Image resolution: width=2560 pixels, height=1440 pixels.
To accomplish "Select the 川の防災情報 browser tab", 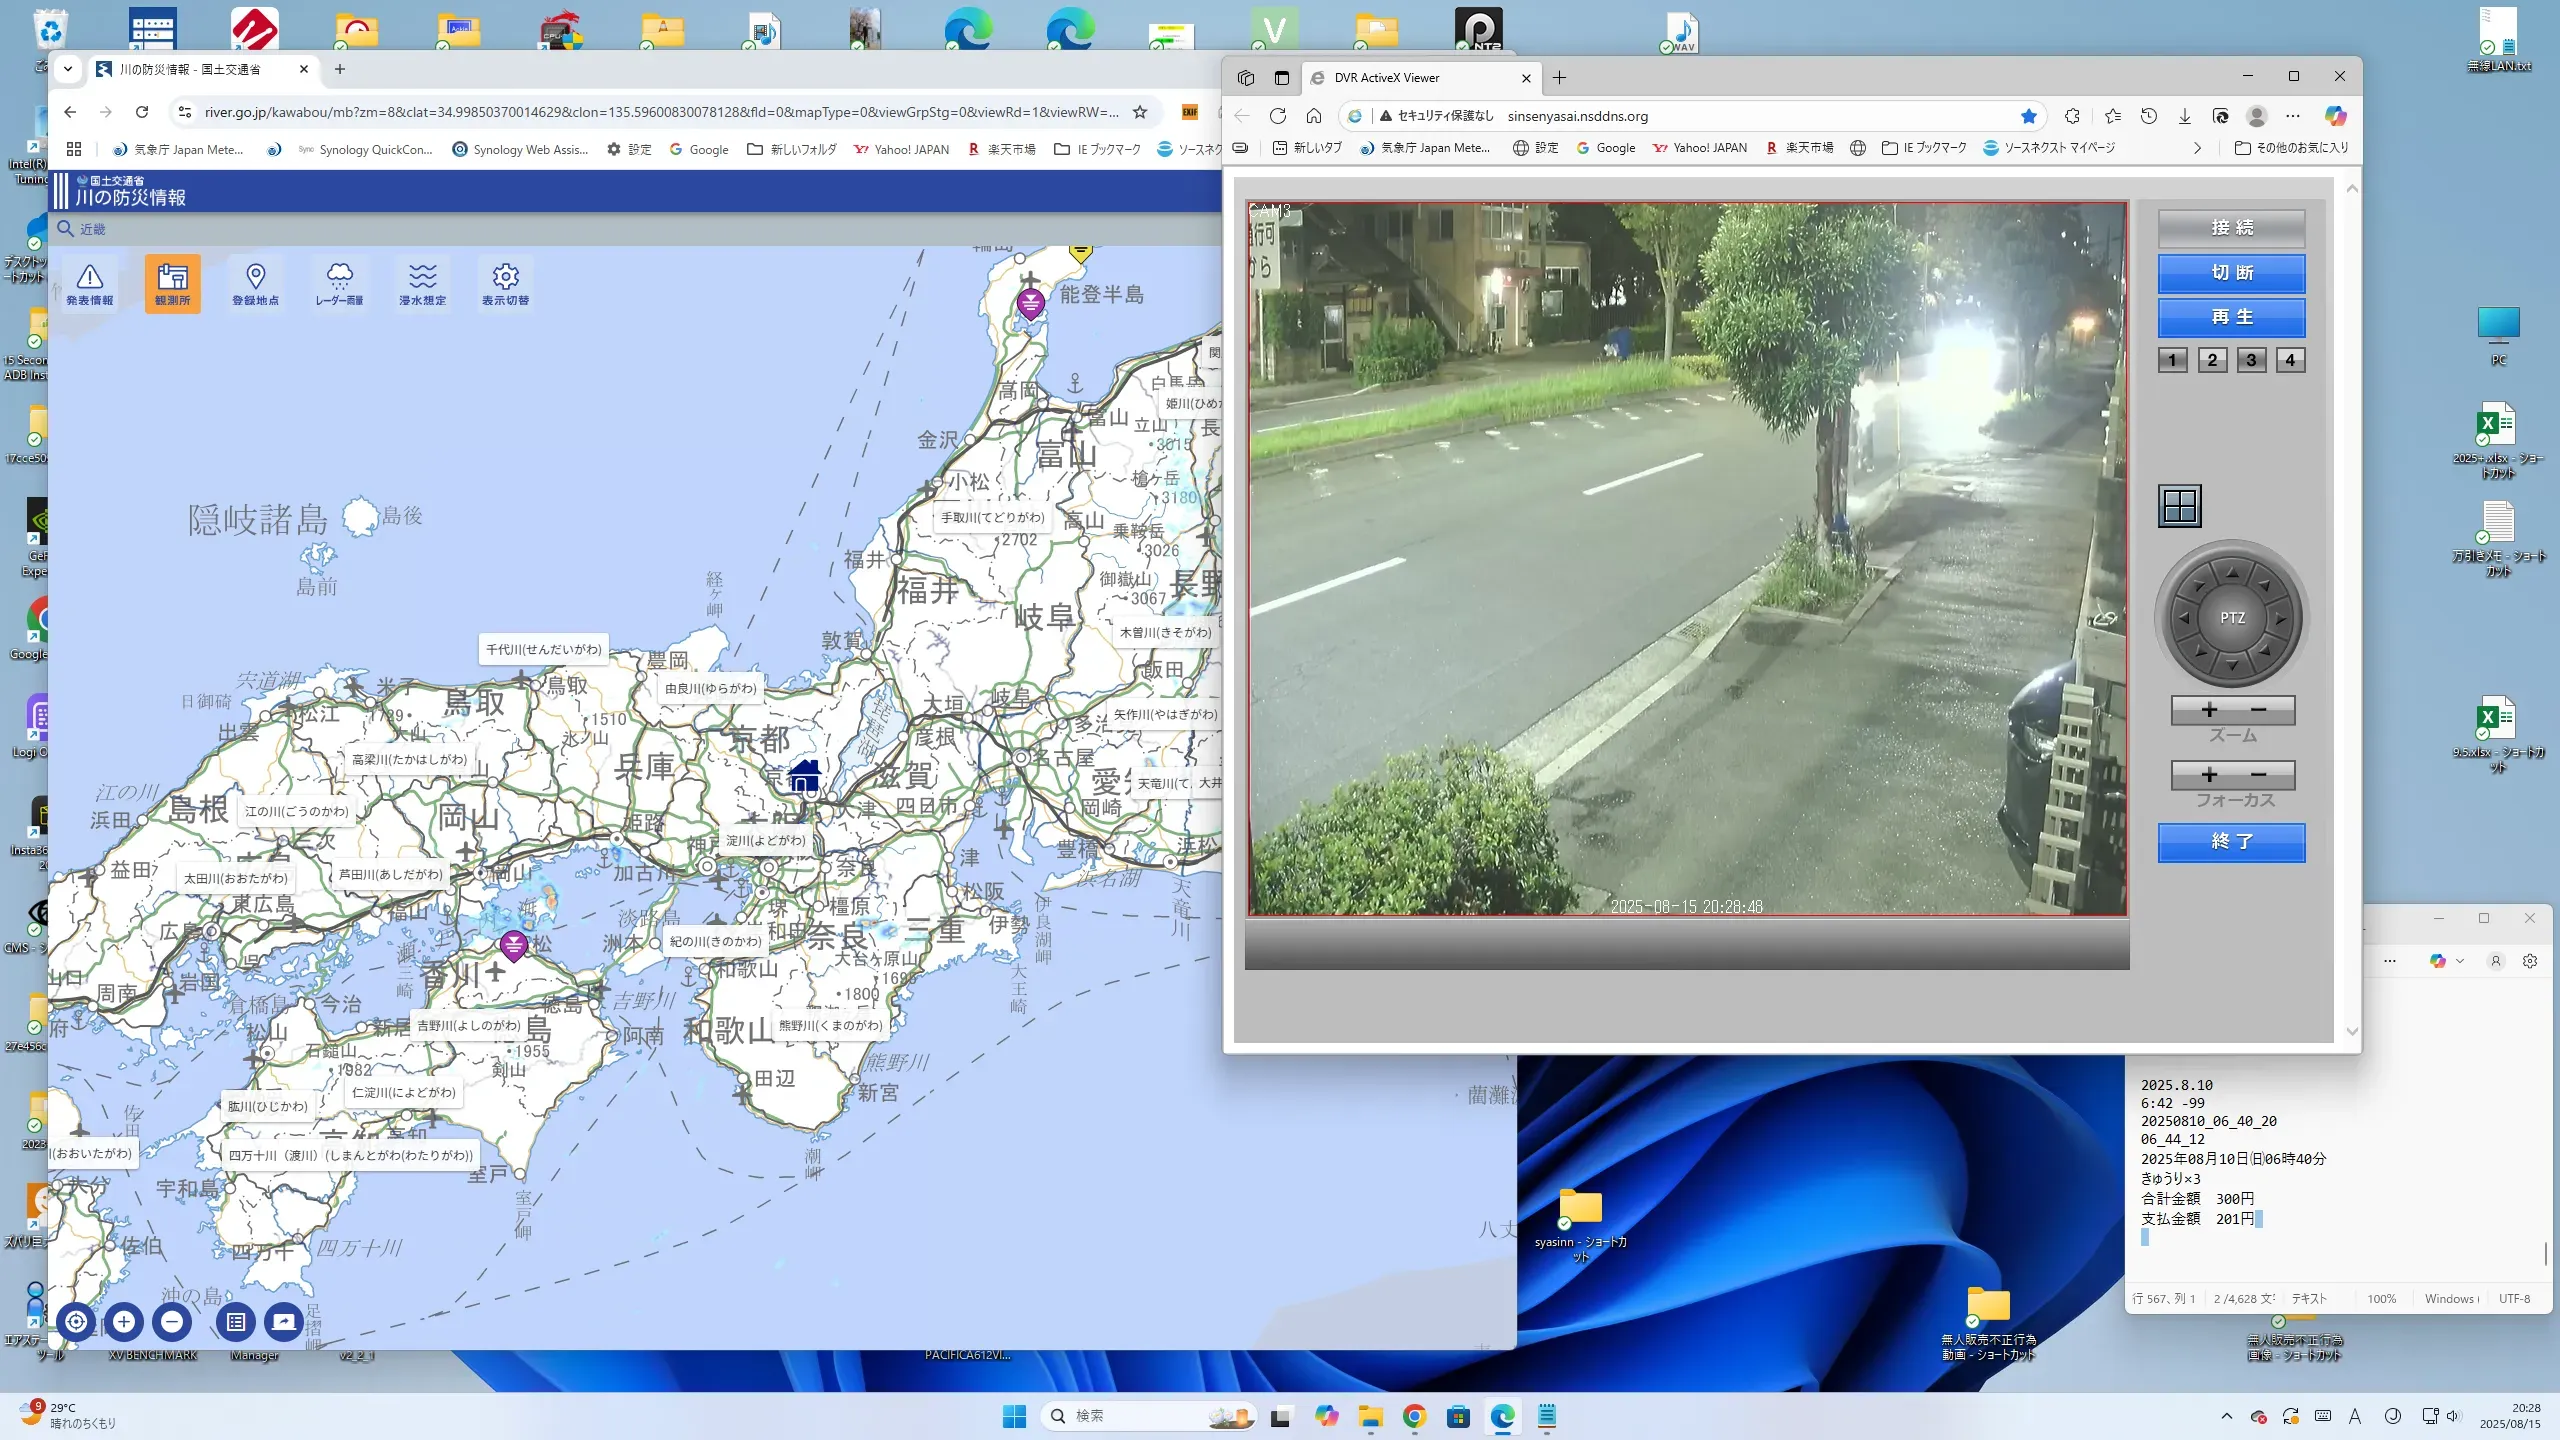I will (190, 69).
